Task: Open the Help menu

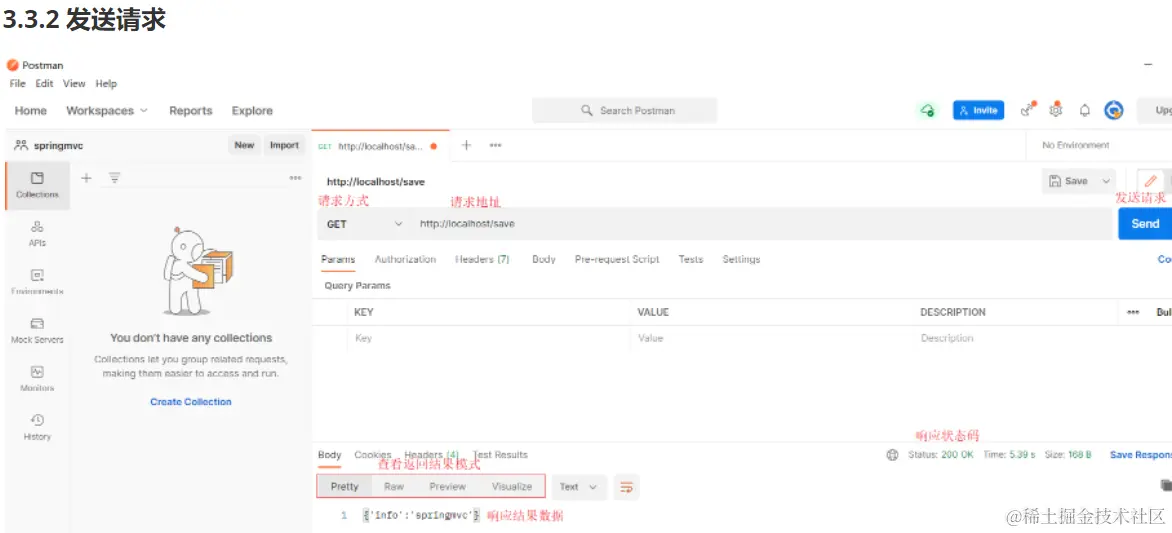Action: pyautogui.click(x=106, y=84)
